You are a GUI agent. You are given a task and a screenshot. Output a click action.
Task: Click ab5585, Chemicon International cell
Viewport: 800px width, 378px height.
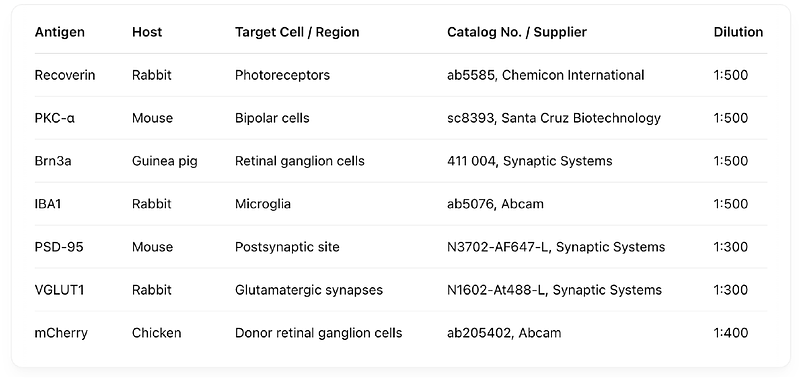click(546, 75)
